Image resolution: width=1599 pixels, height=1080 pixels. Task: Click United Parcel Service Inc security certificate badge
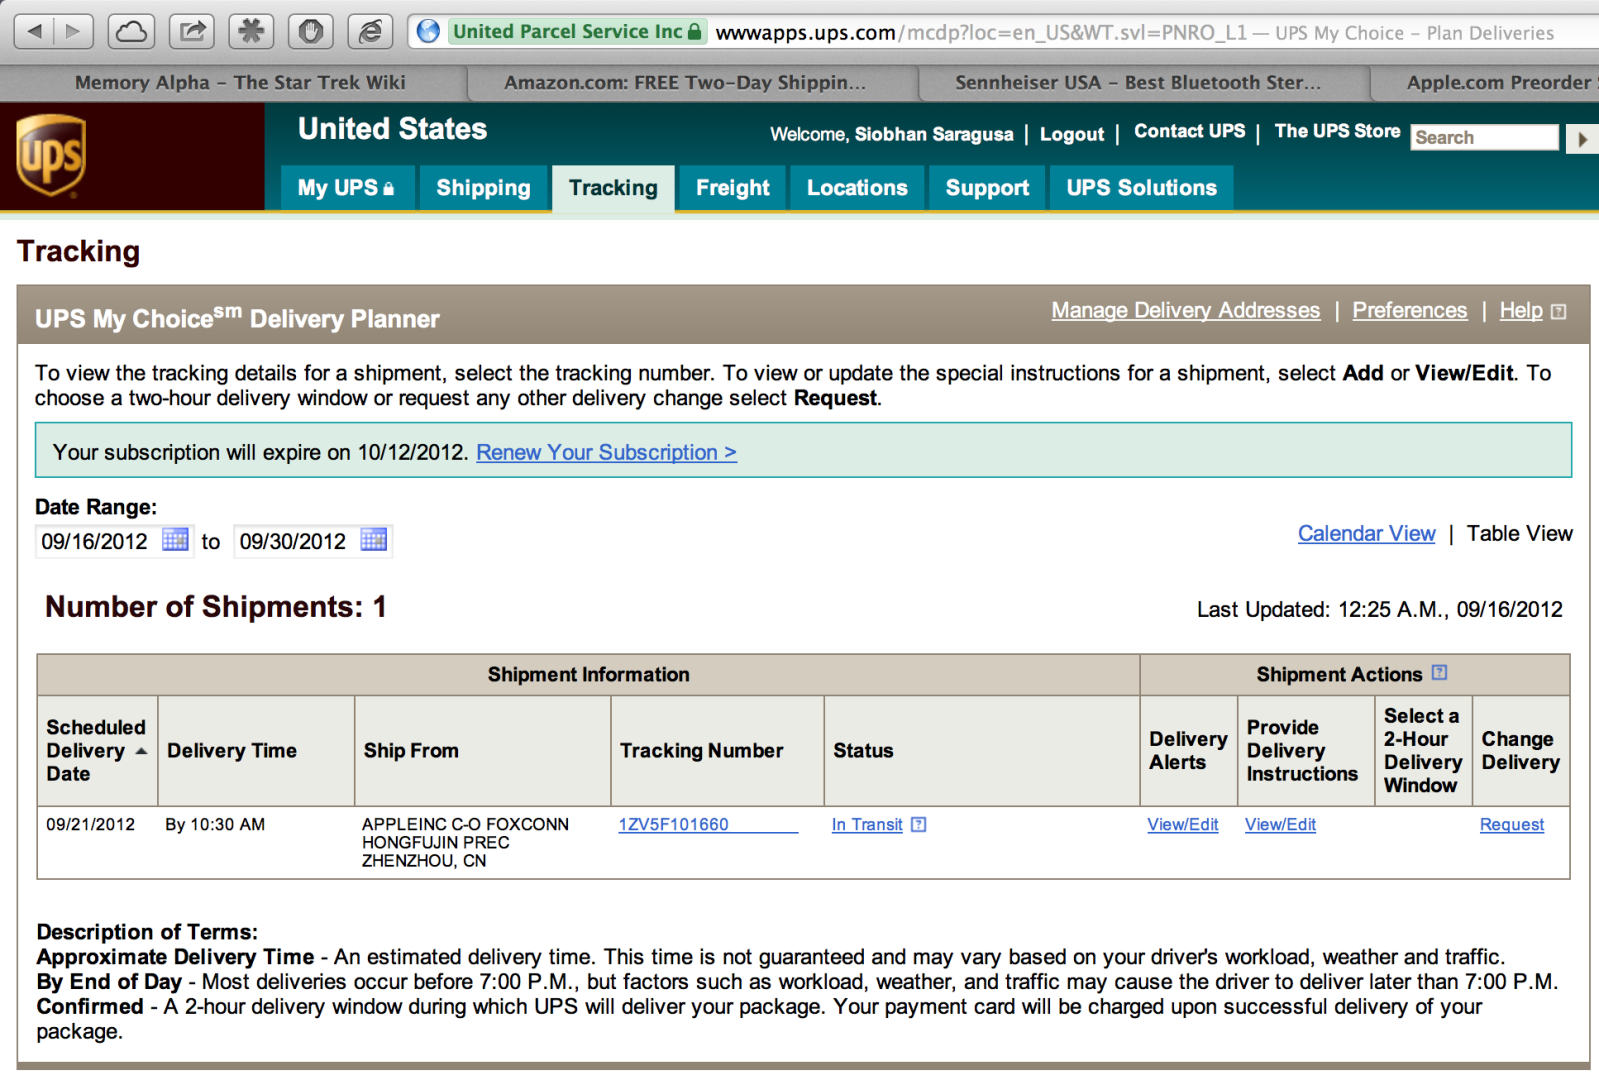click(x=577, y=32)
